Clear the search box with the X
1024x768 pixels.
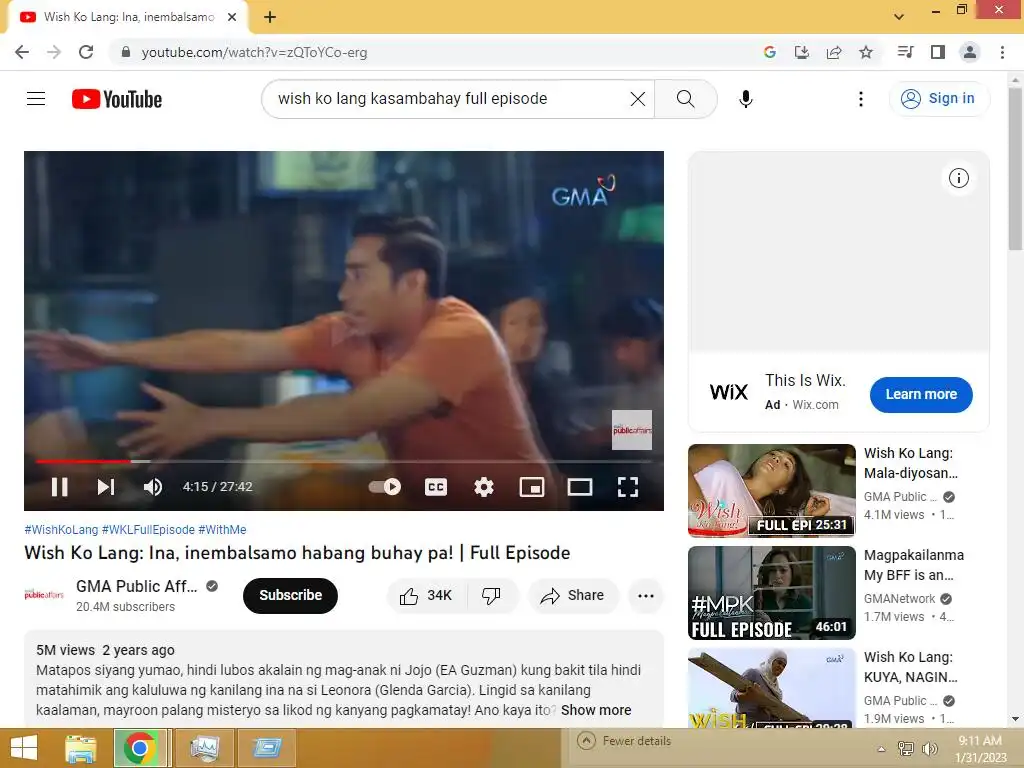638,99
